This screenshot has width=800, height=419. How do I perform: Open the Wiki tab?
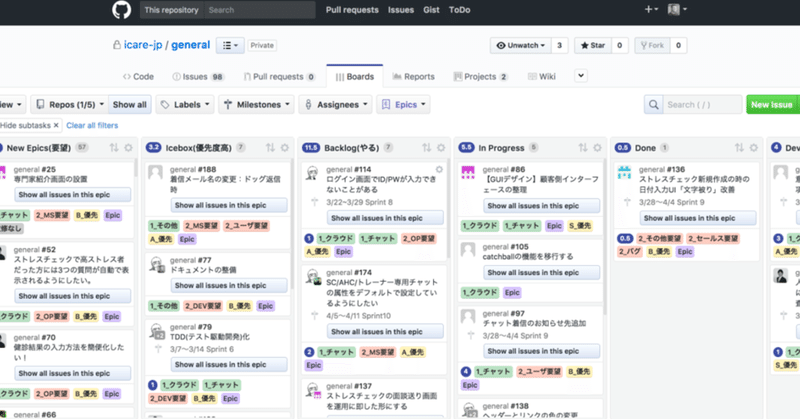(x=541, y=77)
